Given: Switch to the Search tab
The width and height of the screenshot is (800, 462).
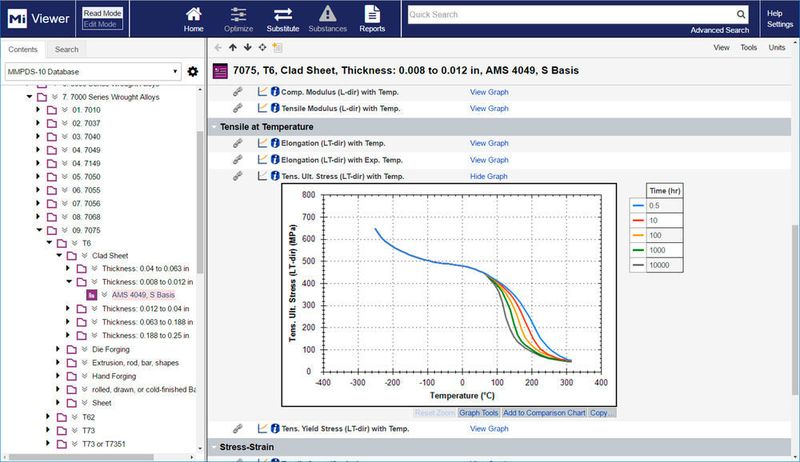Looking at the screenshot, I should tap(67, 49).
